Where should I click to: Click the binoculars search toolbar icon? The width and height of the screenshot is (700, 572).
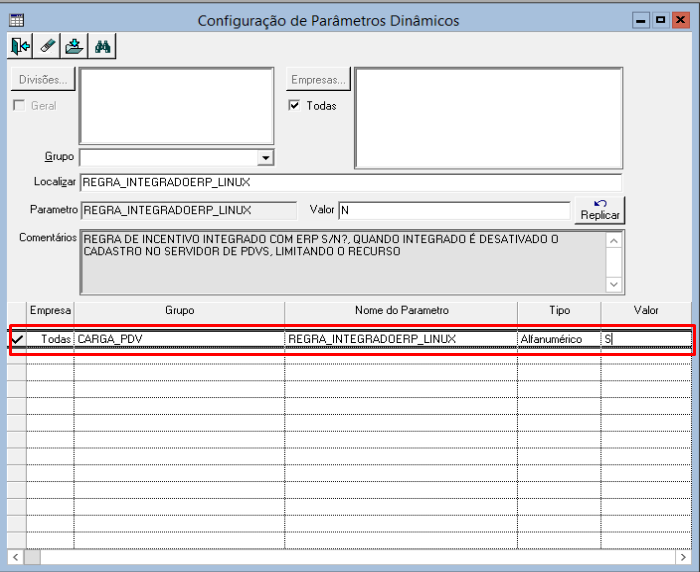103,46
